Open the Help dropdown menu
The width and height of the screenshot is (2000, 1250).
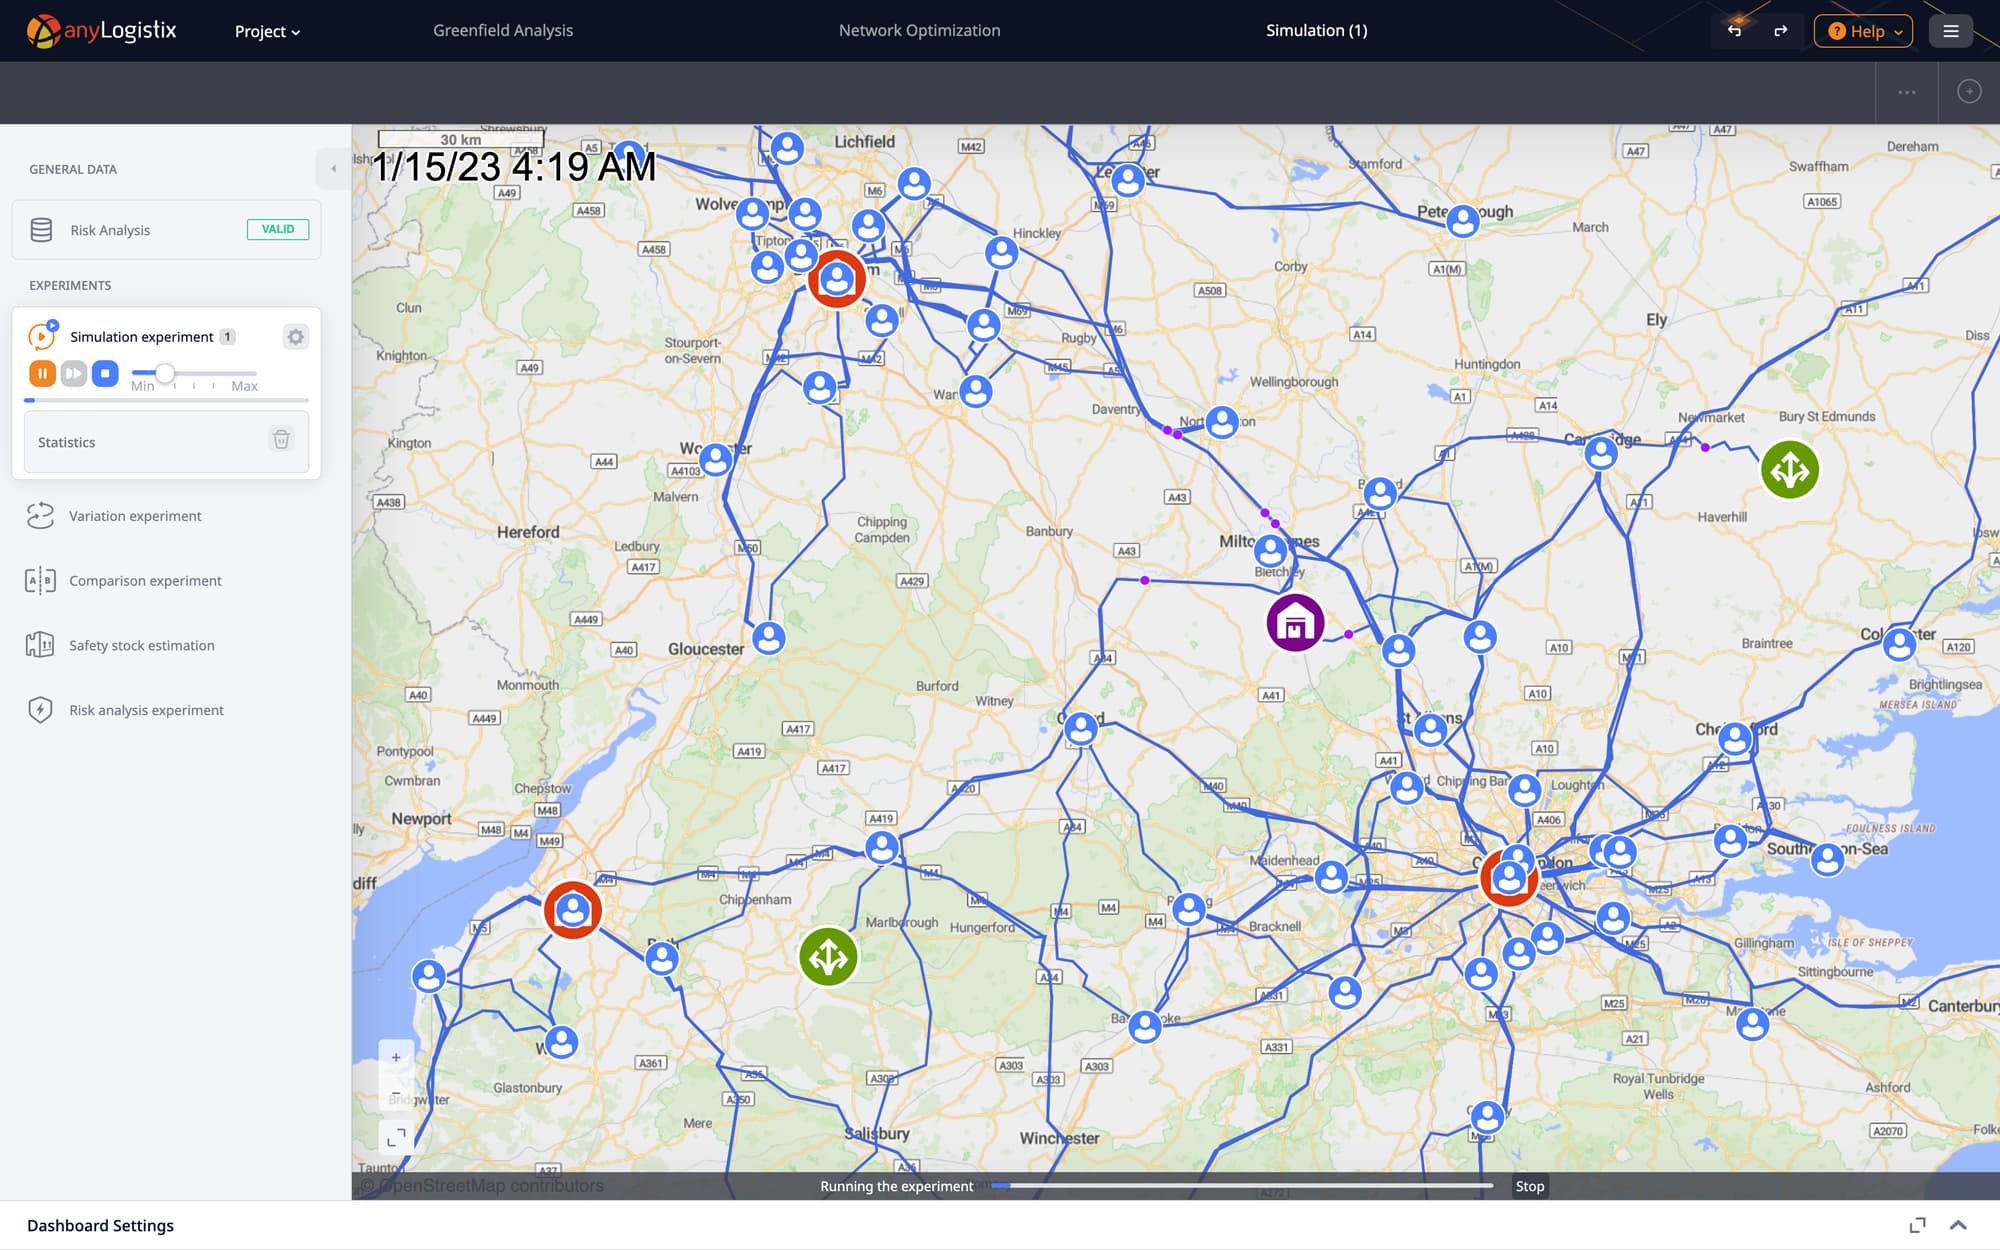coord(1863,31)
